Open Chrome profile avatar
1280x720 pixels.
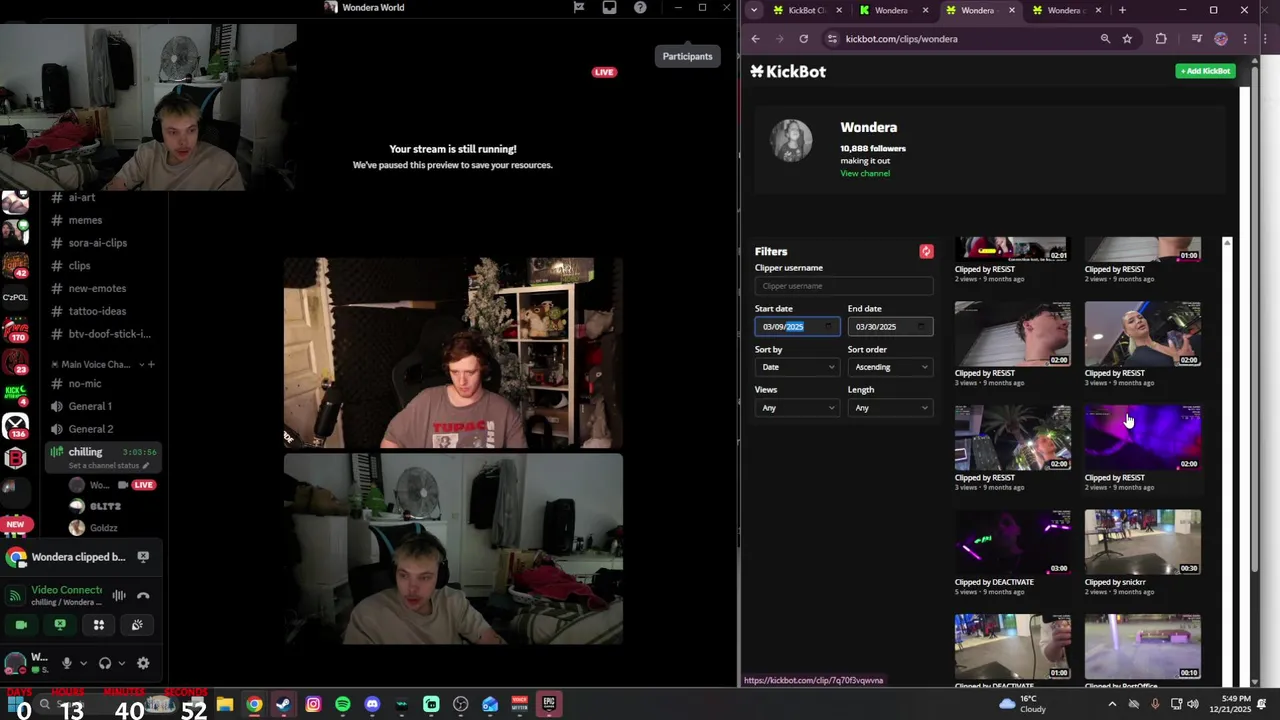pos(1221,39)
